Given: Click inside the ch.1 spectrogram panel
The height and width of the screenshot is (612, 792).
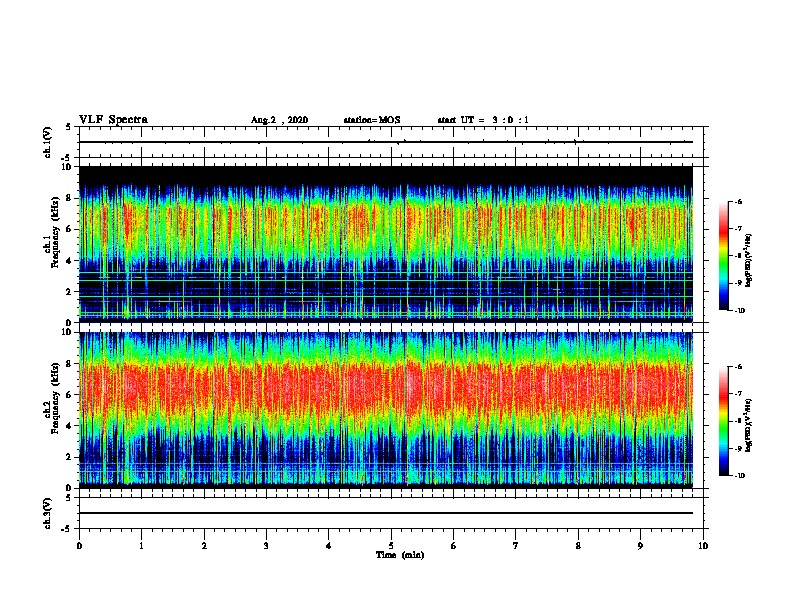Looking at the screenshot, I should point(386,244).
